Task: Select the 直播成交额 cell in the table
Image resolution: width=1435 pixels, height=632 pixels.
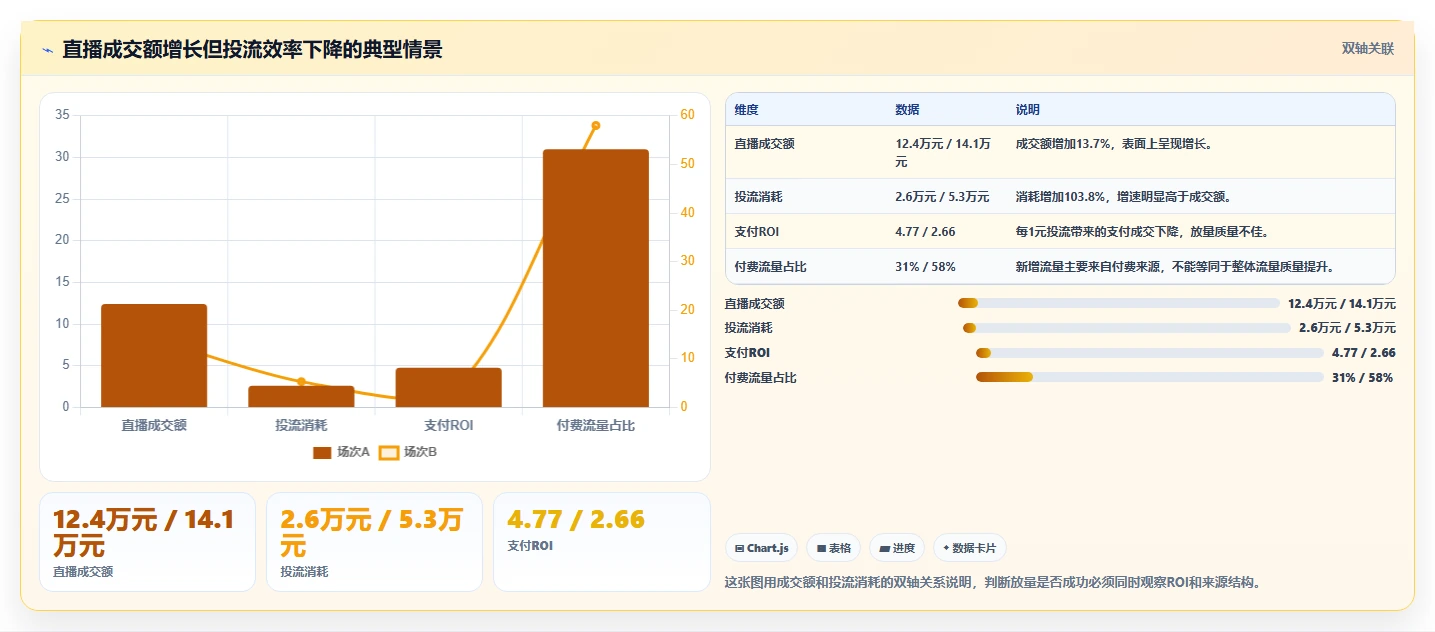Action: [x=806, y=152]
